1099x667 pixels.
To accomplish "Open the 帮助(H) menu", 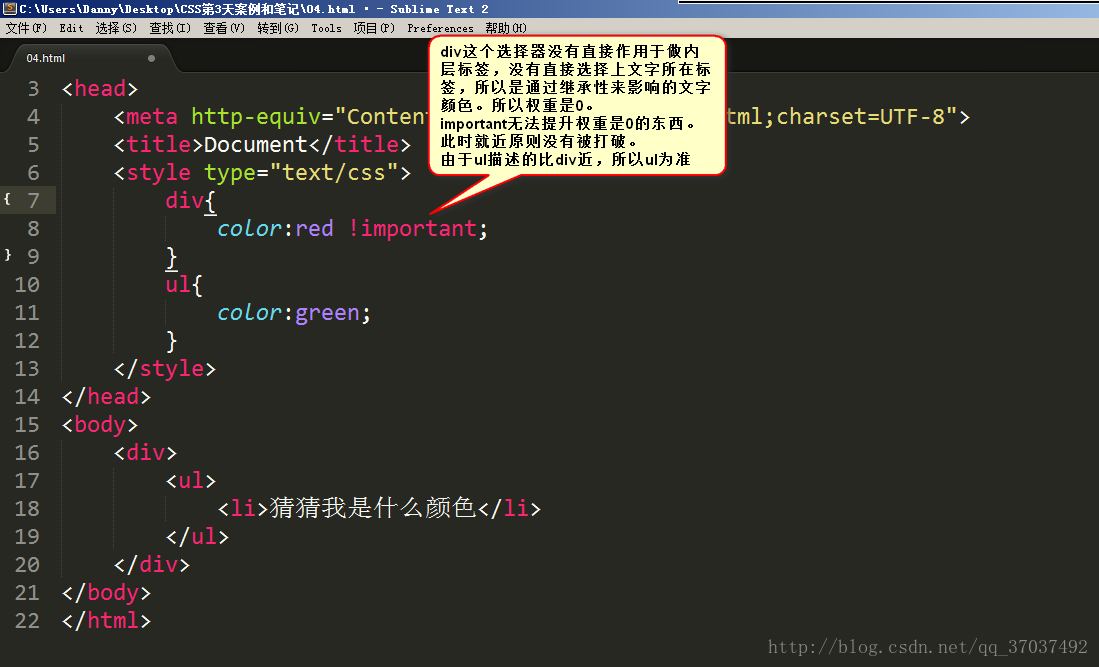I will coord(506,28).
